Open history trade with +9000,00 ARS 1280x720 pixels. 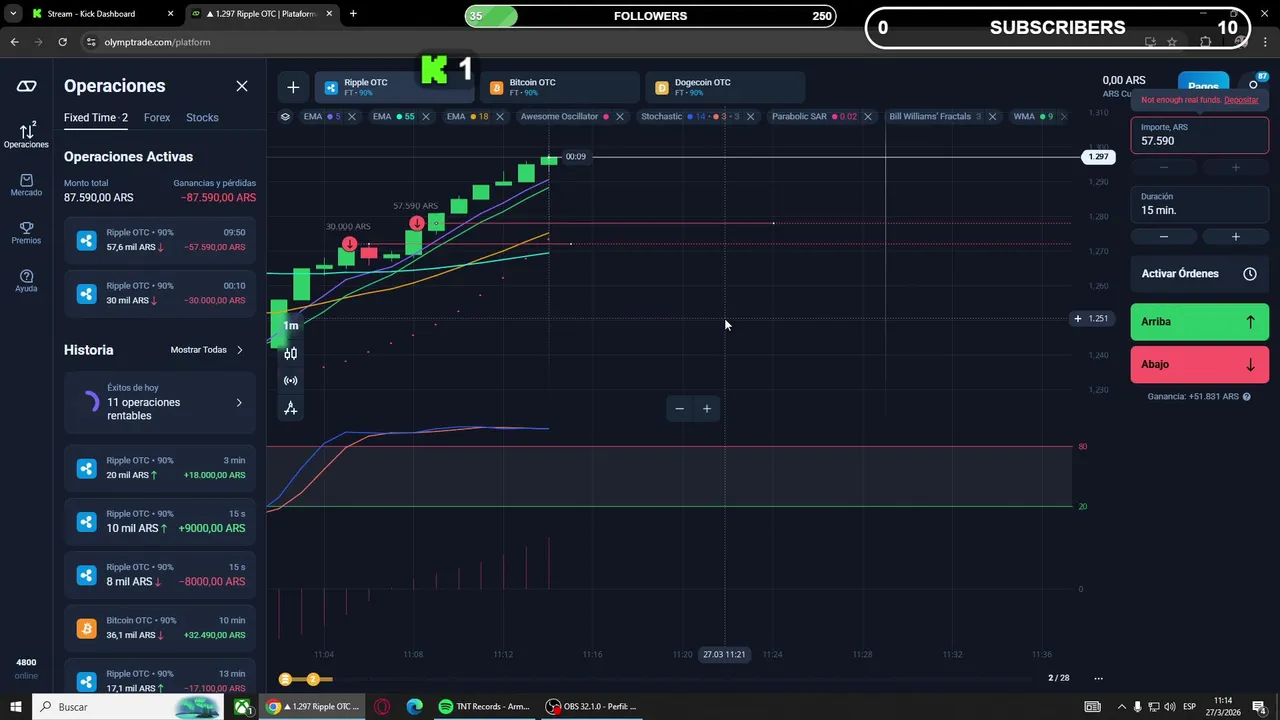click(x=160, y=521)
